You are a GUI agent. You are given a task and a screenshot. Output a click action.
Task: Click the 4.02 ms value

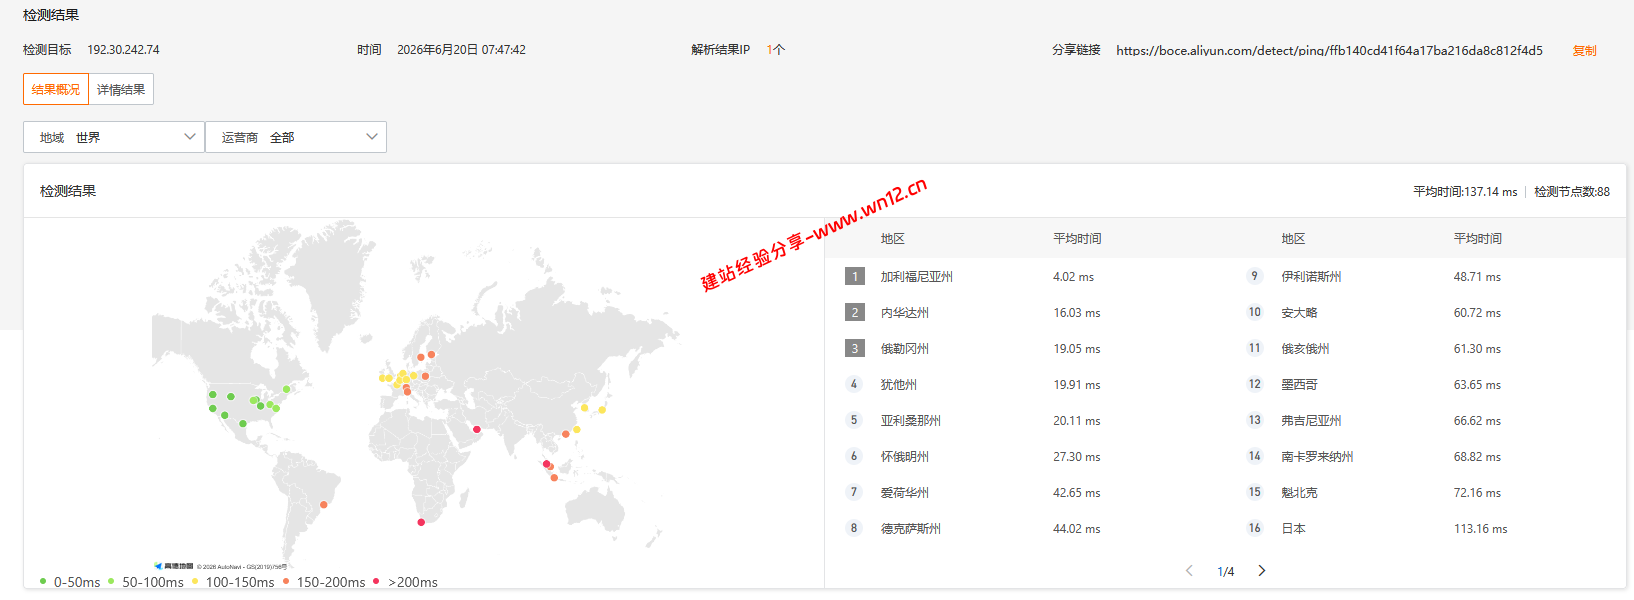pos(1073,277)
